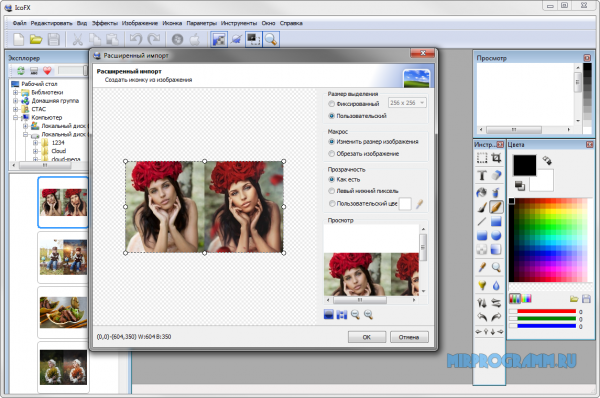Click the refresh icon in Explorer panel
Screen dimensions: 600x398
click(21, 70)
